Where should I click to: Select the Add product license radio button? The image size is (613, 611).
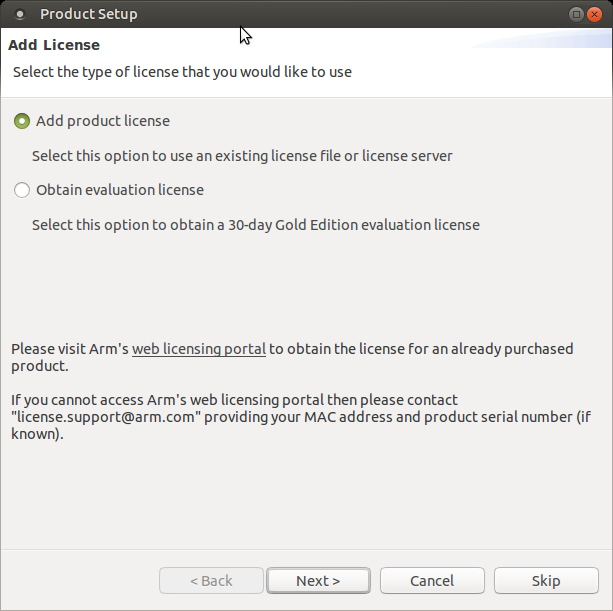(22, 121)
